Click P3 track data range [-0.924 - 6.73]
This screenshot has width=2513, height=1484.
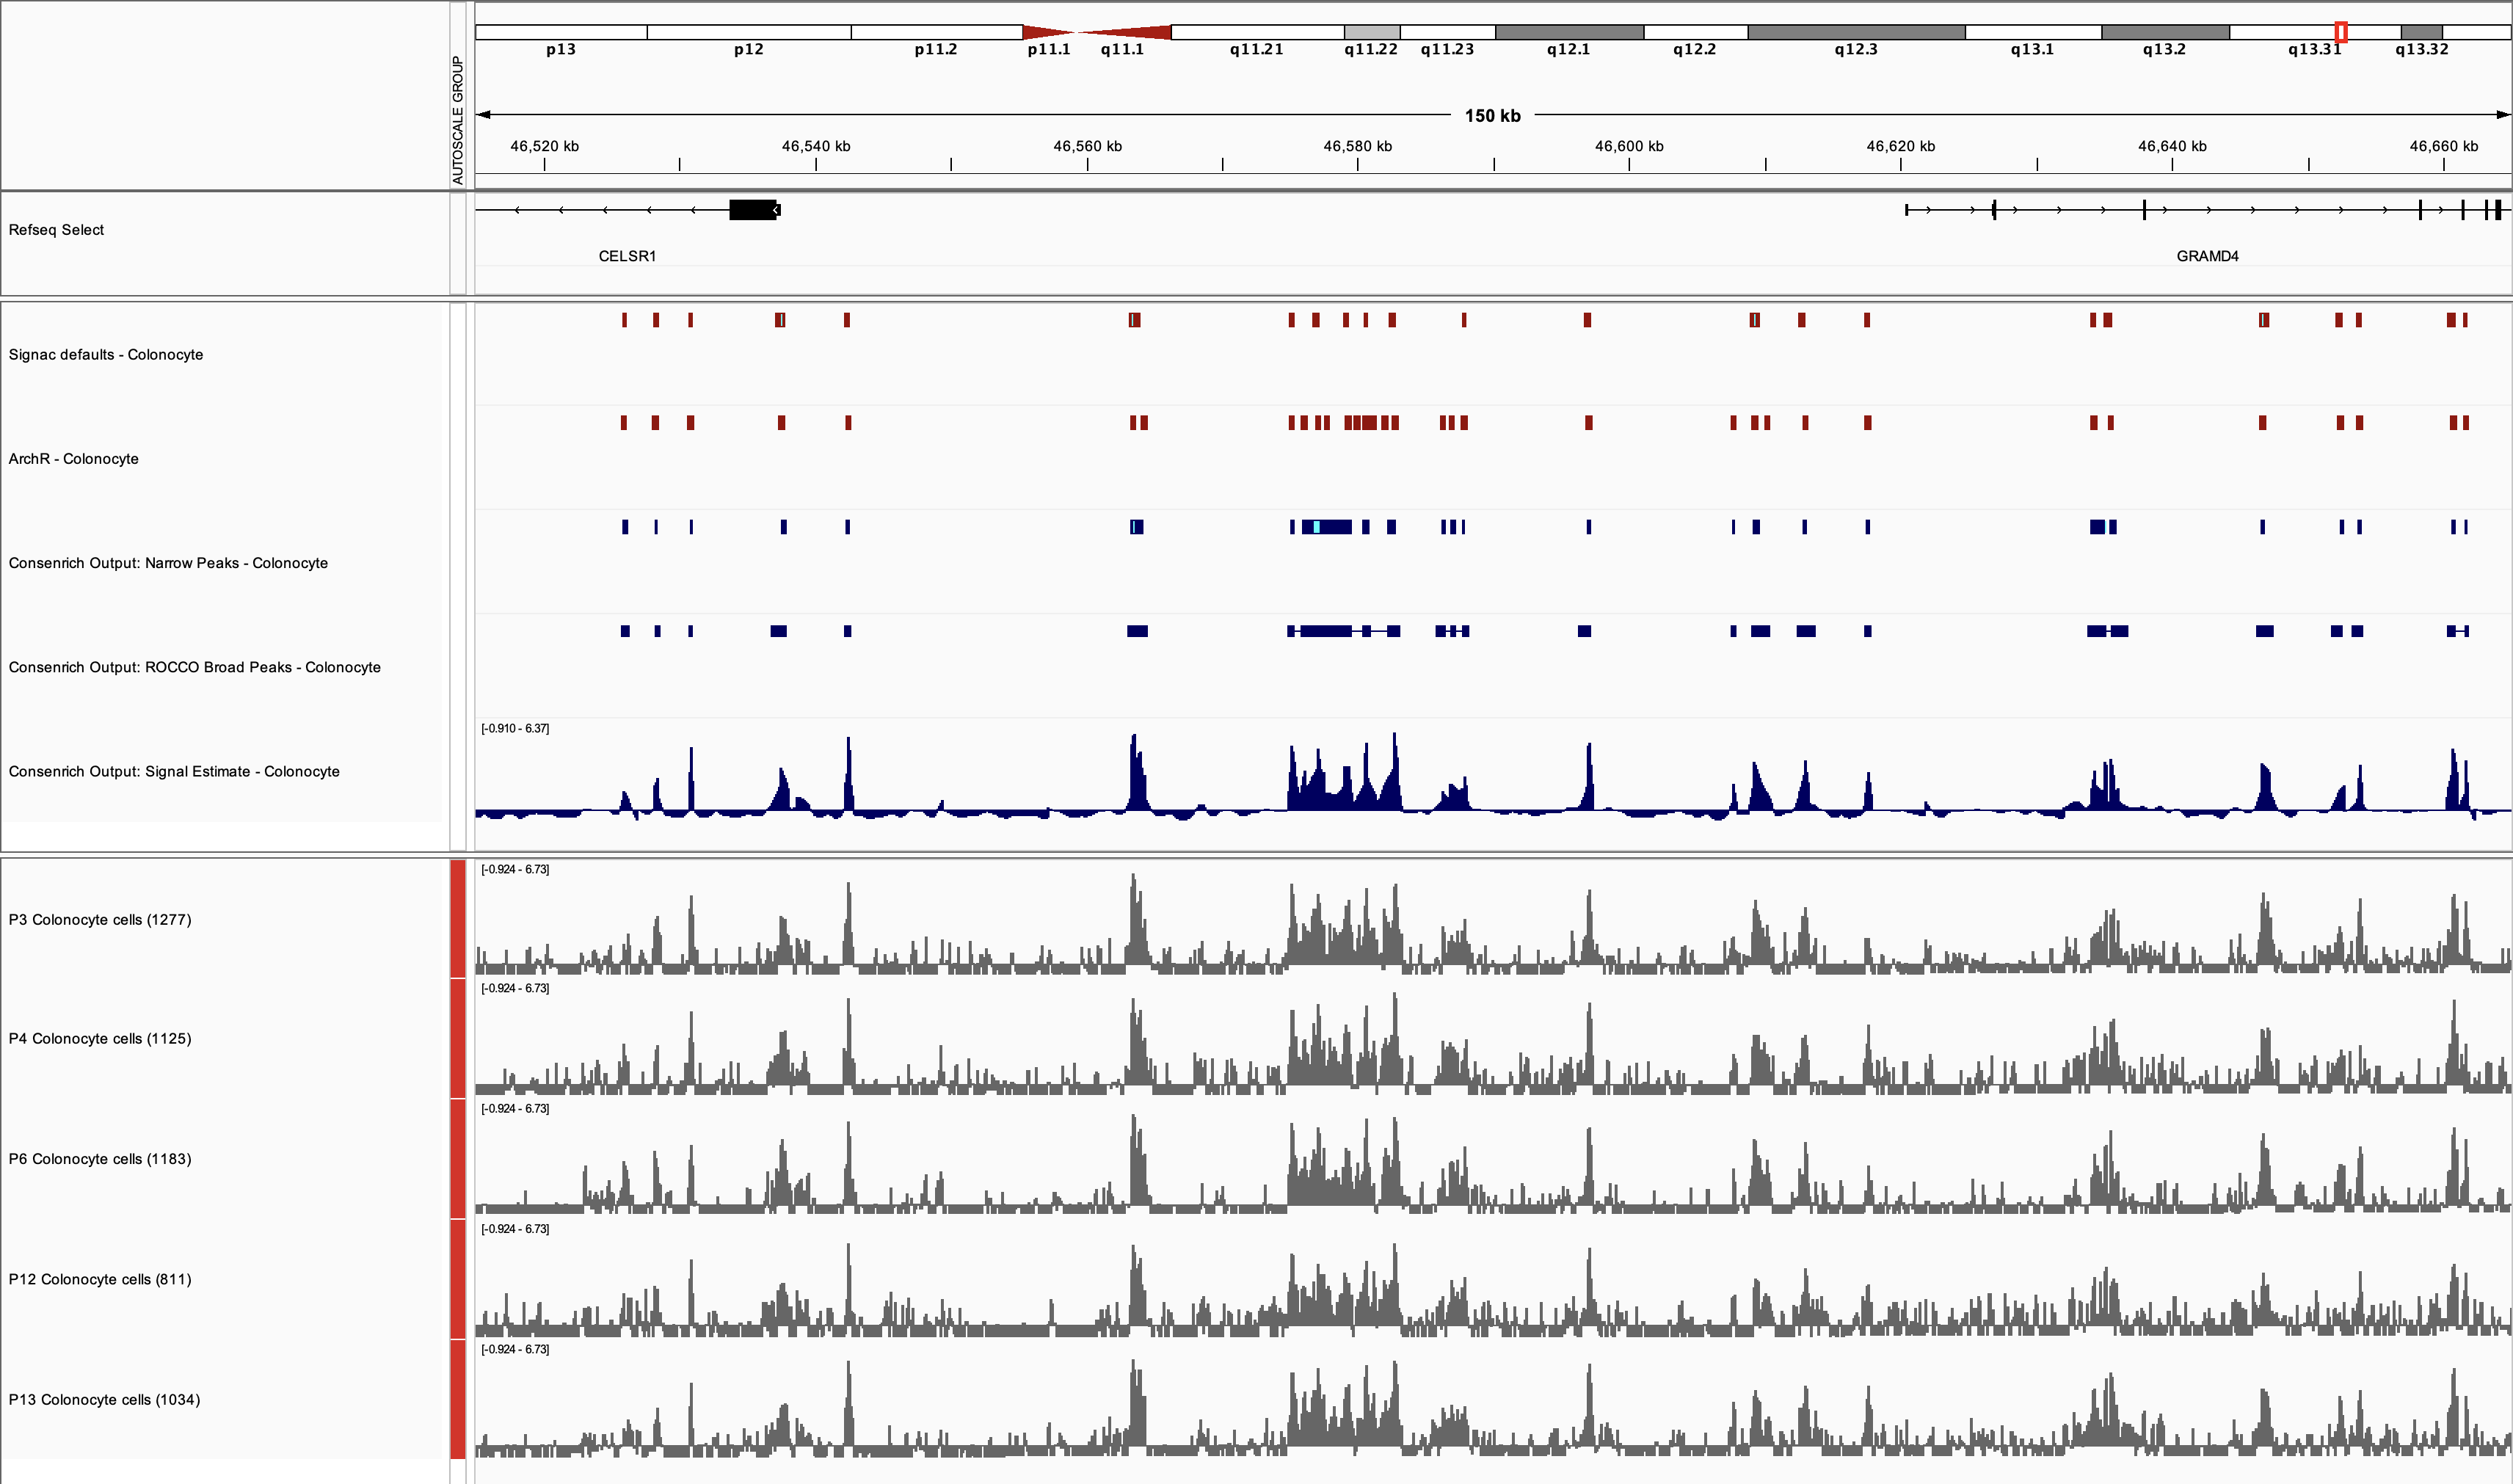515,869
